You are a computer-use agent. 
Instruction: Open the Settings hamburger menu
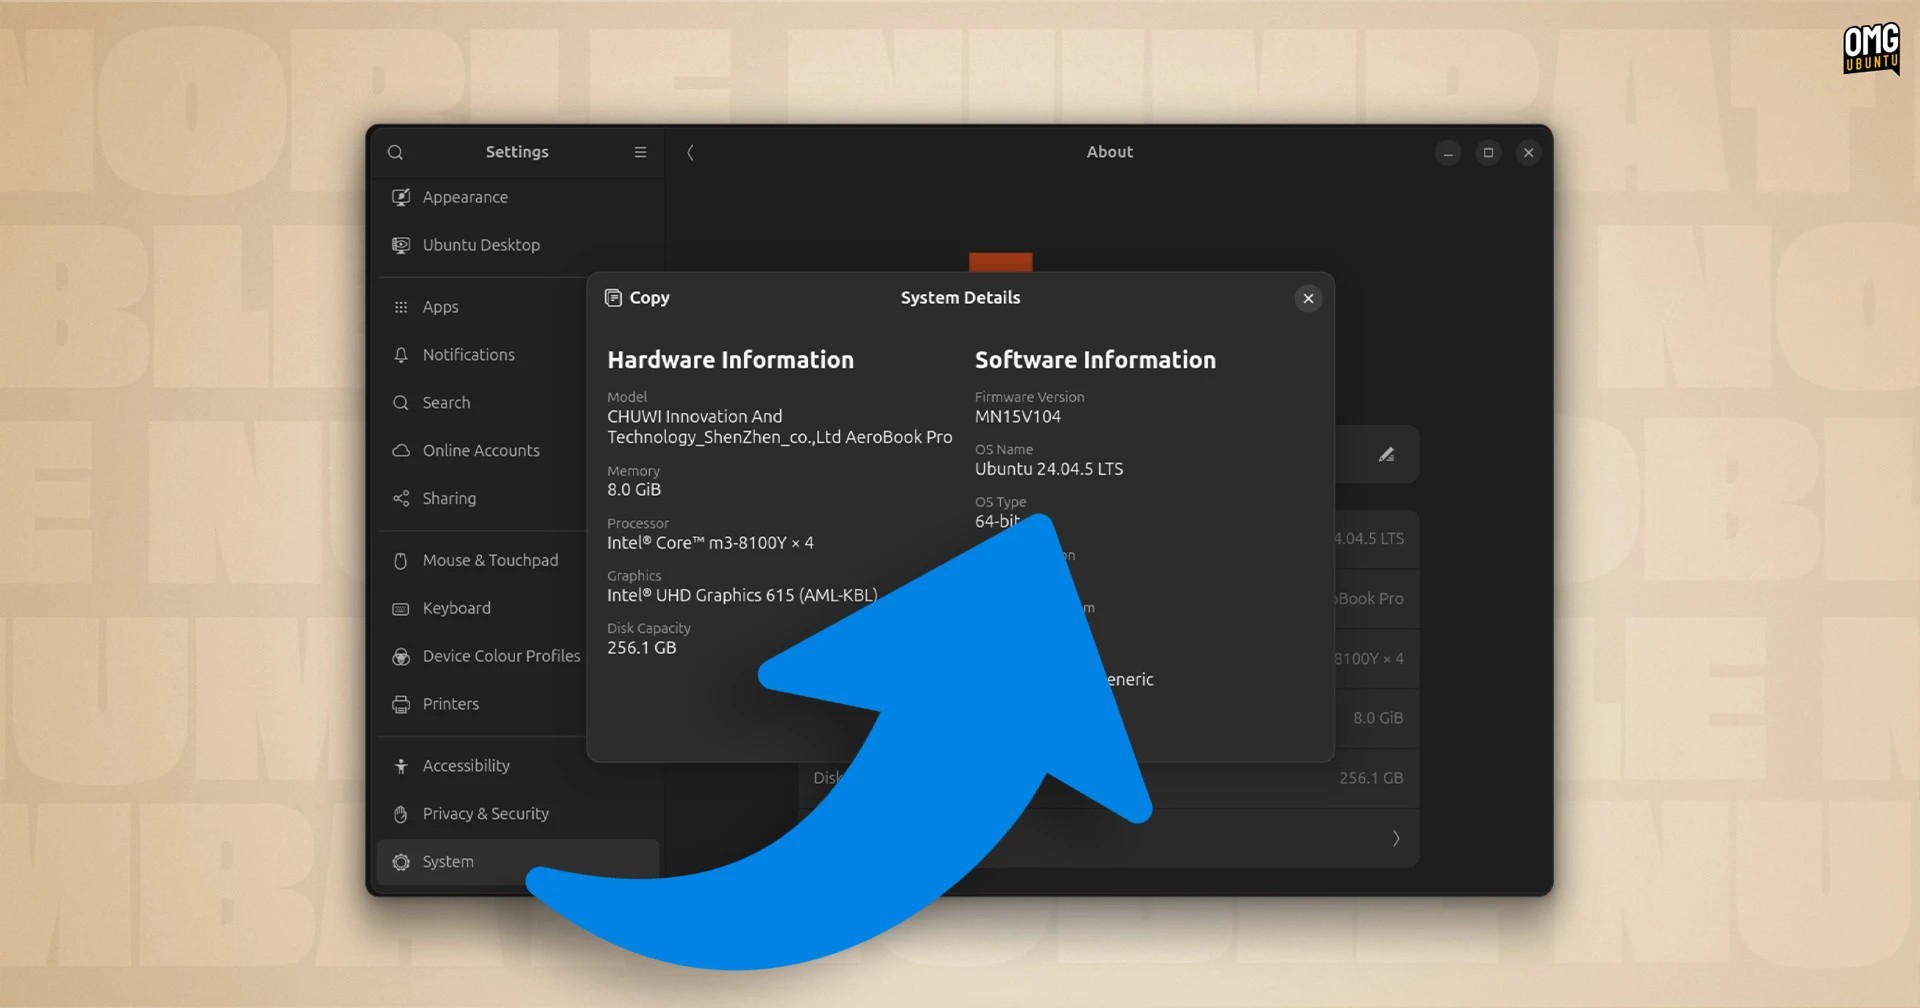[640, 152]
